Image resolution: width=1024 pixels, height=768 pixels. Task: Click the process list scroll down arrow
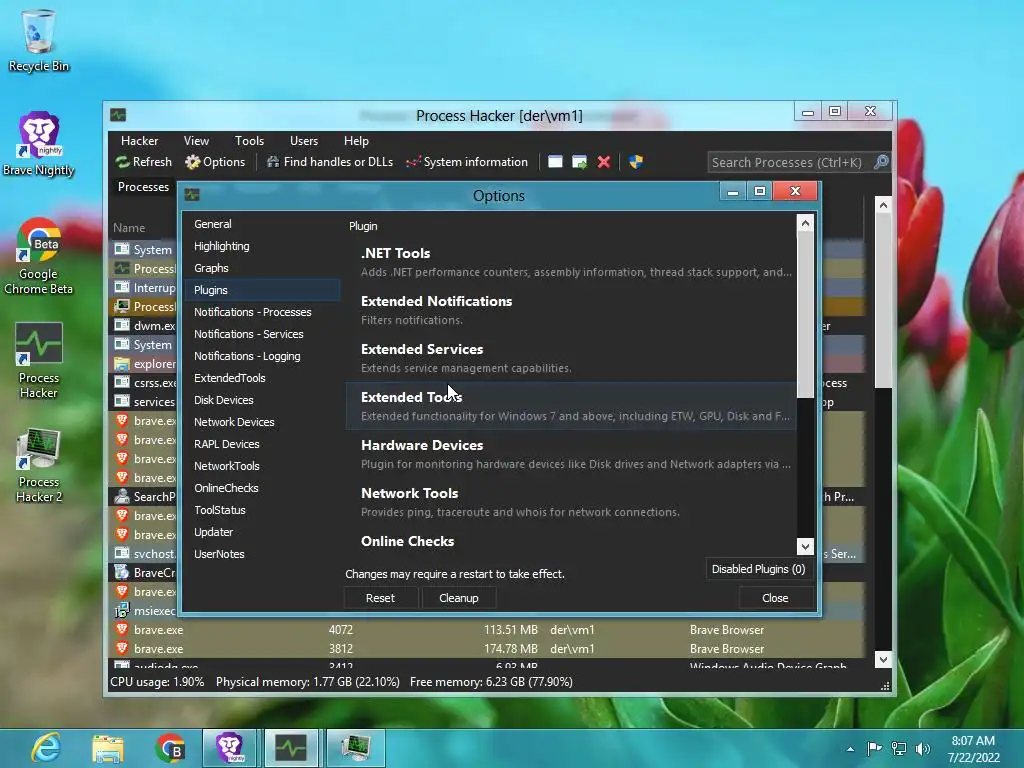click(x=883, y=659)
